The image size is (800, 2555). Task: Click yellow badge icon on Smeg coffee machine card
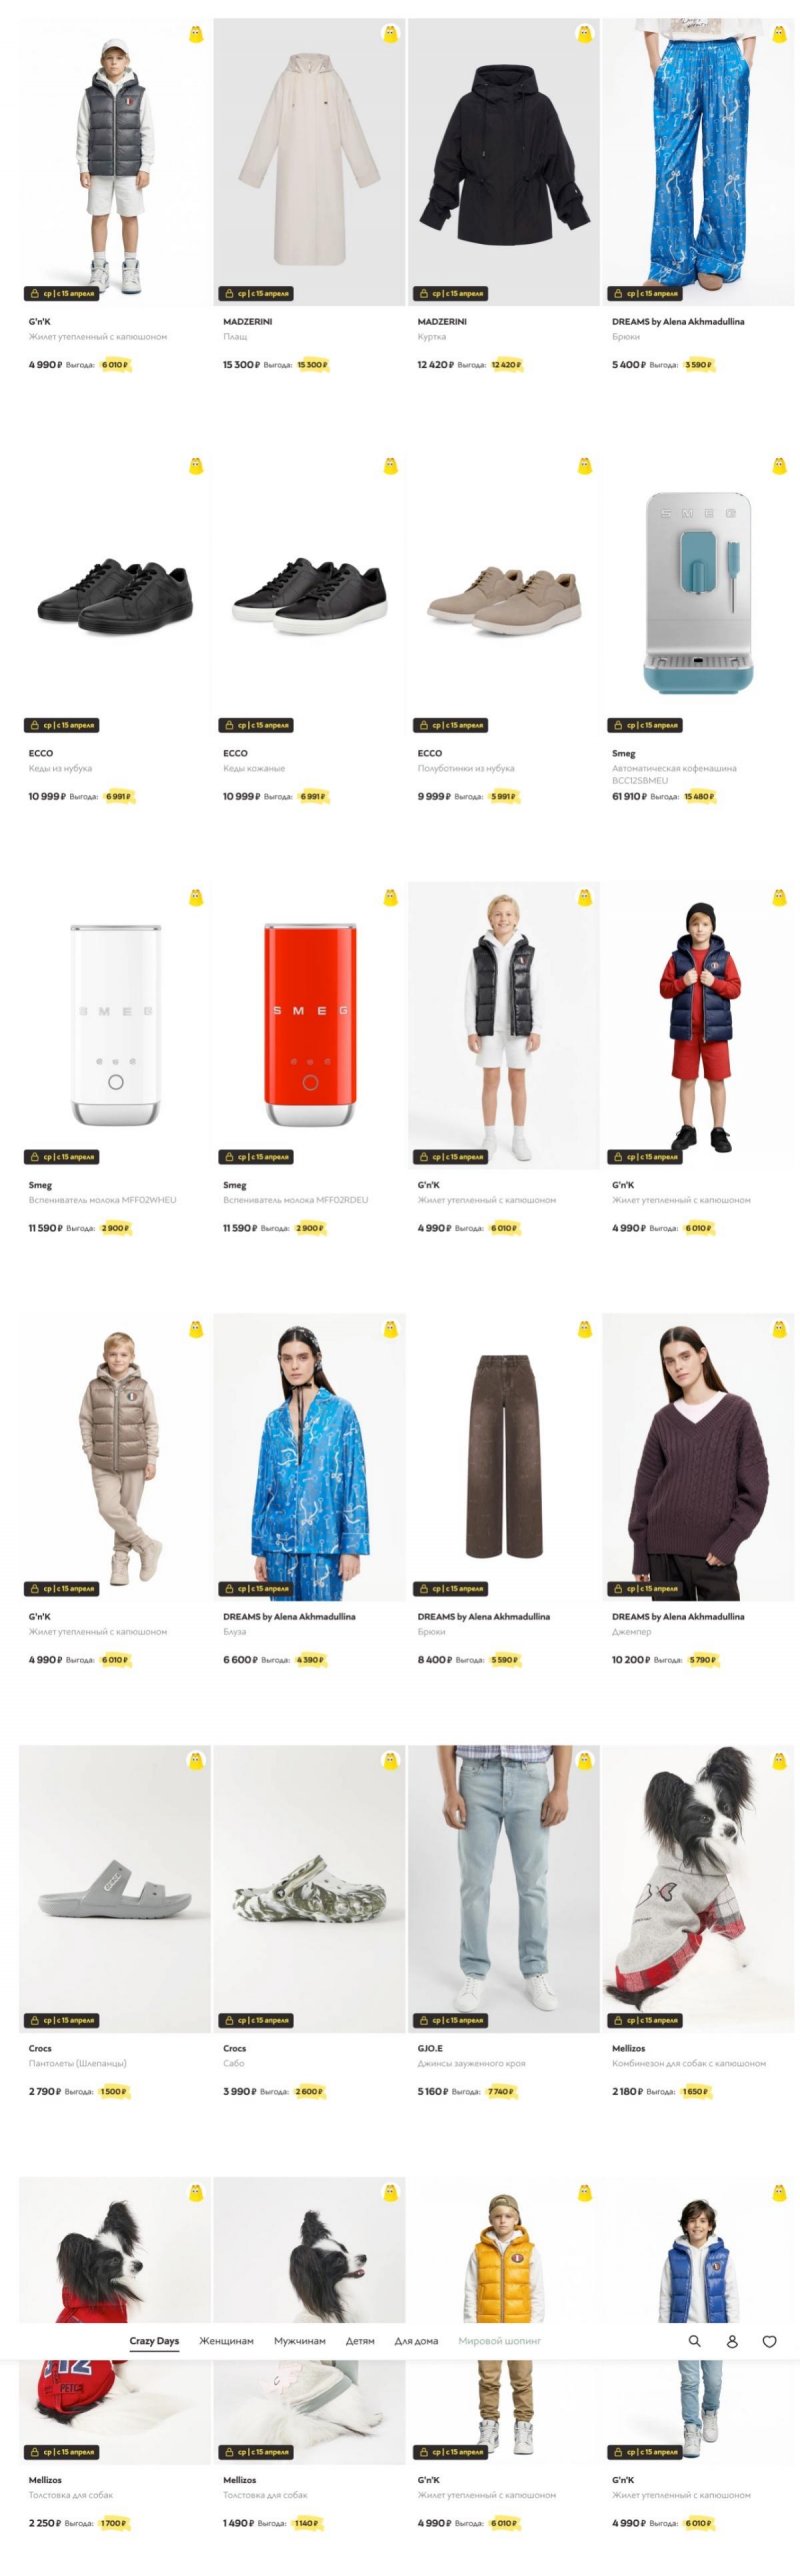pyautogui.click(x=779, y=465)
